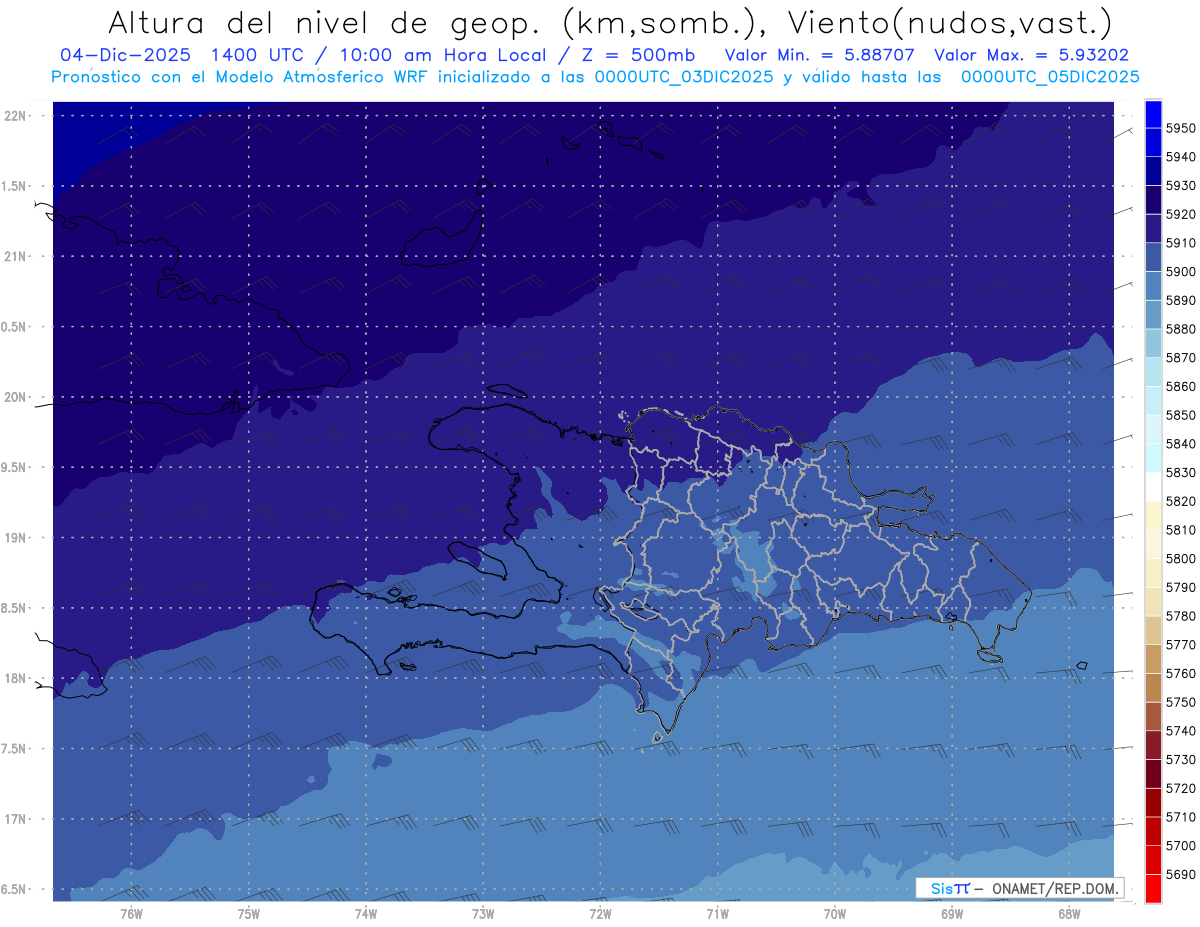Click the color bar segment between 5730 and 5740
Image resolution: width=1200 pixels, height=927 pixels.
(x=1153, y=745)
